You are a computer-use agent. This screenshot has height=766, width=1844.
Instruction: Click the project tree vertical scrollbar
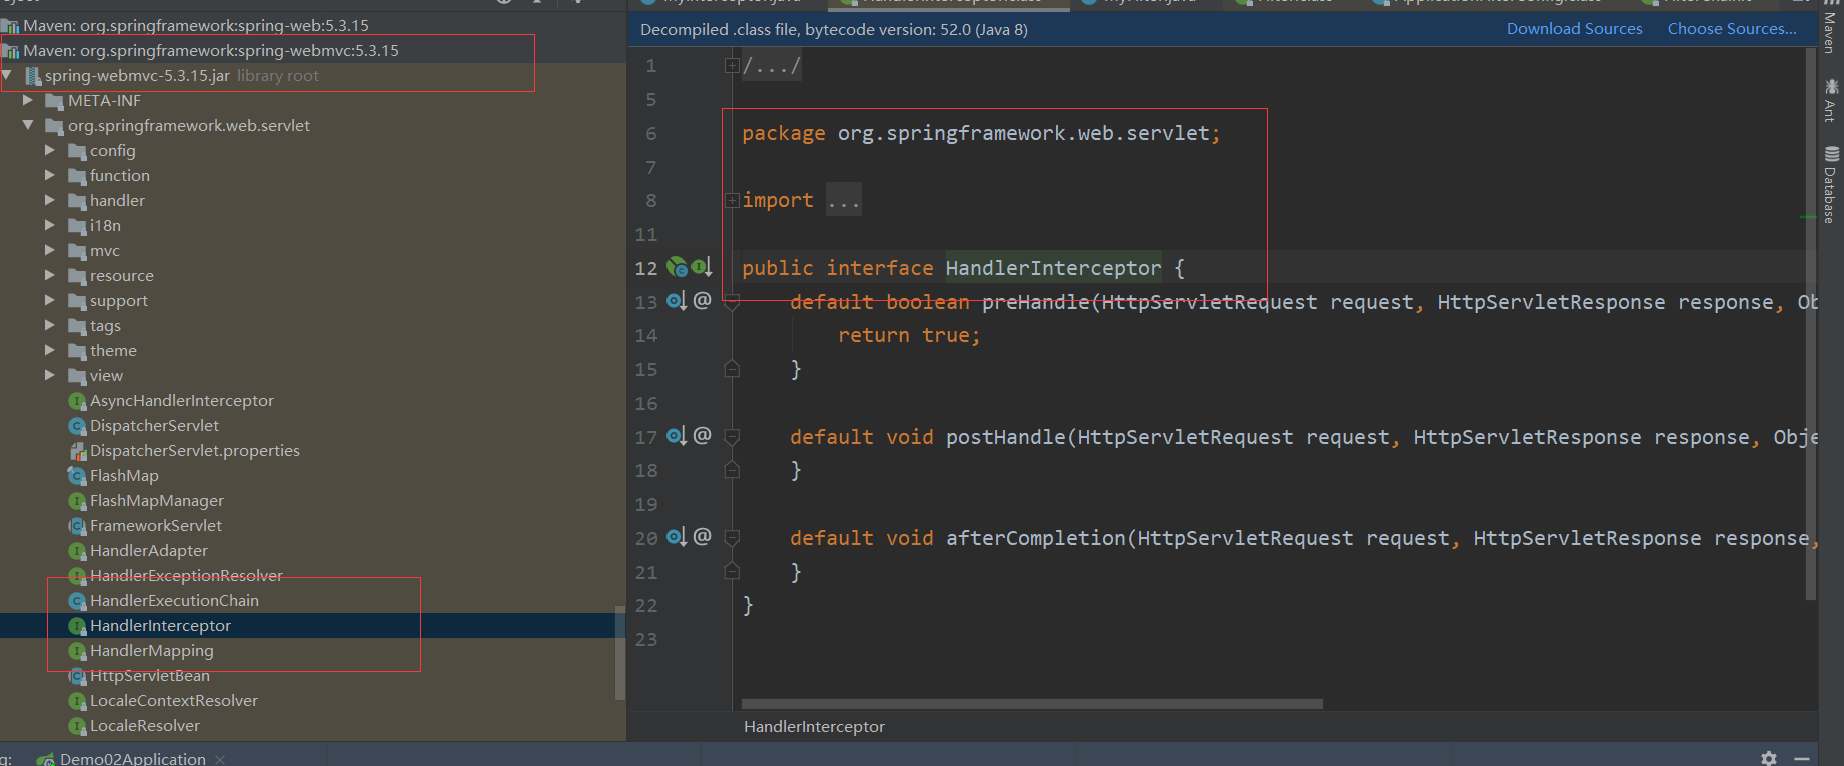[x=620, y=652]
